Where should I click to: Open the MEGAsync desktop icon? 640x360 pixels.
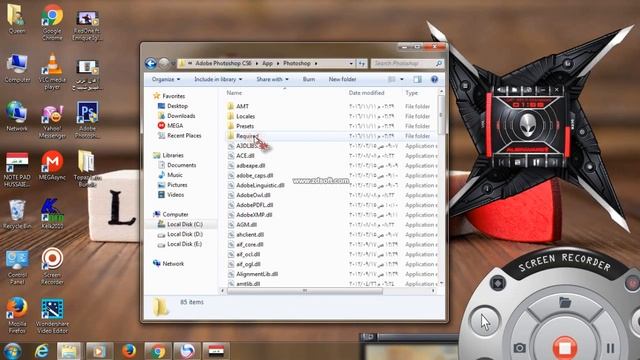[52, 165]
